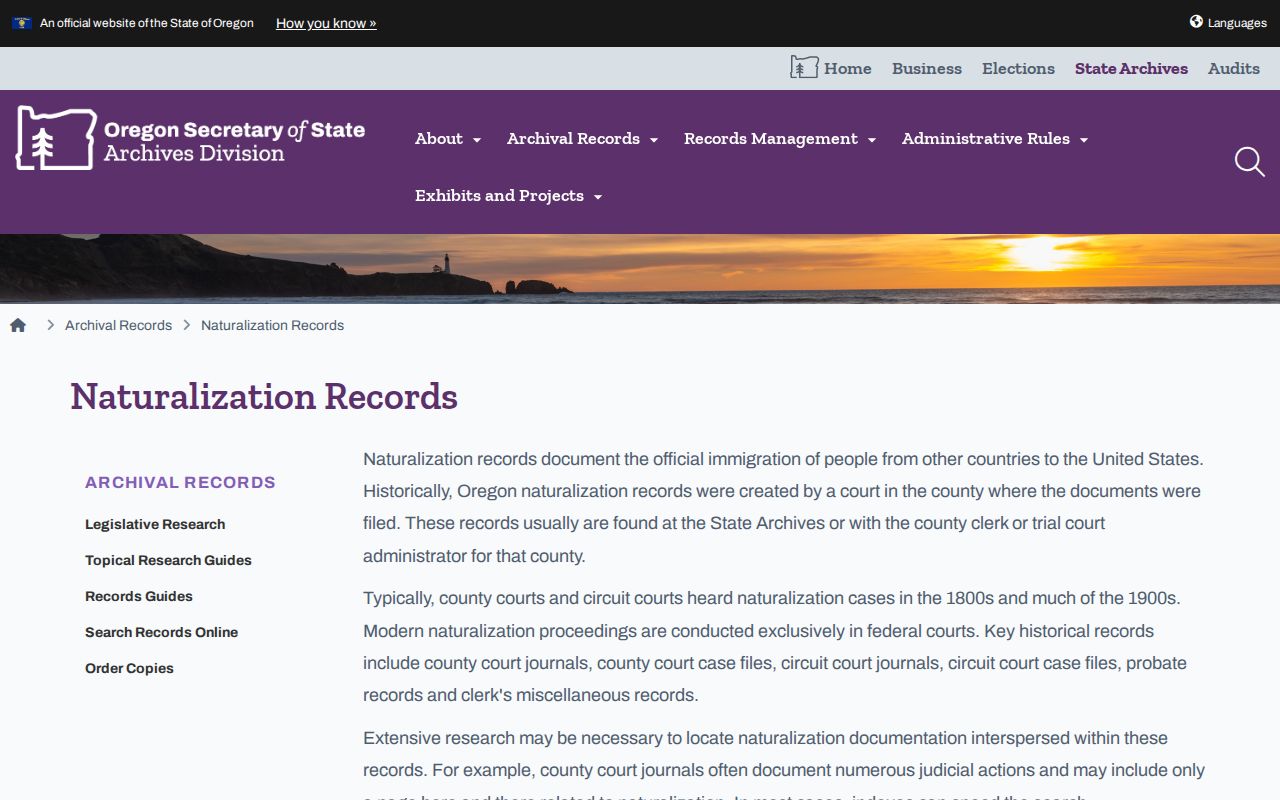Expand the About dropdown menu
Image resolution: width=1280 pixels, height=800 pixels.
(448, 139)
